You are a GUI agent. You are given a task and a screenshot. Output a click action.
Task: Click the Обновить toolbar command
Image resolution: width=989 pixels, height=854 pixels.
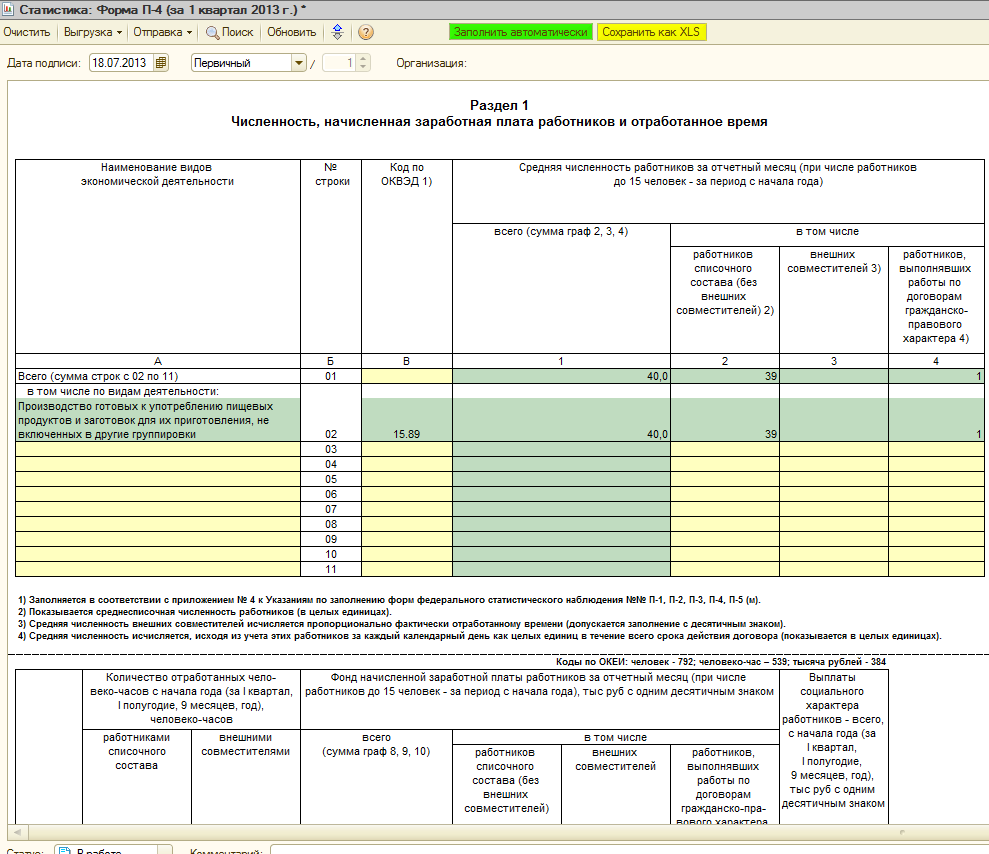pyautogui.click(x=291, y=32)
